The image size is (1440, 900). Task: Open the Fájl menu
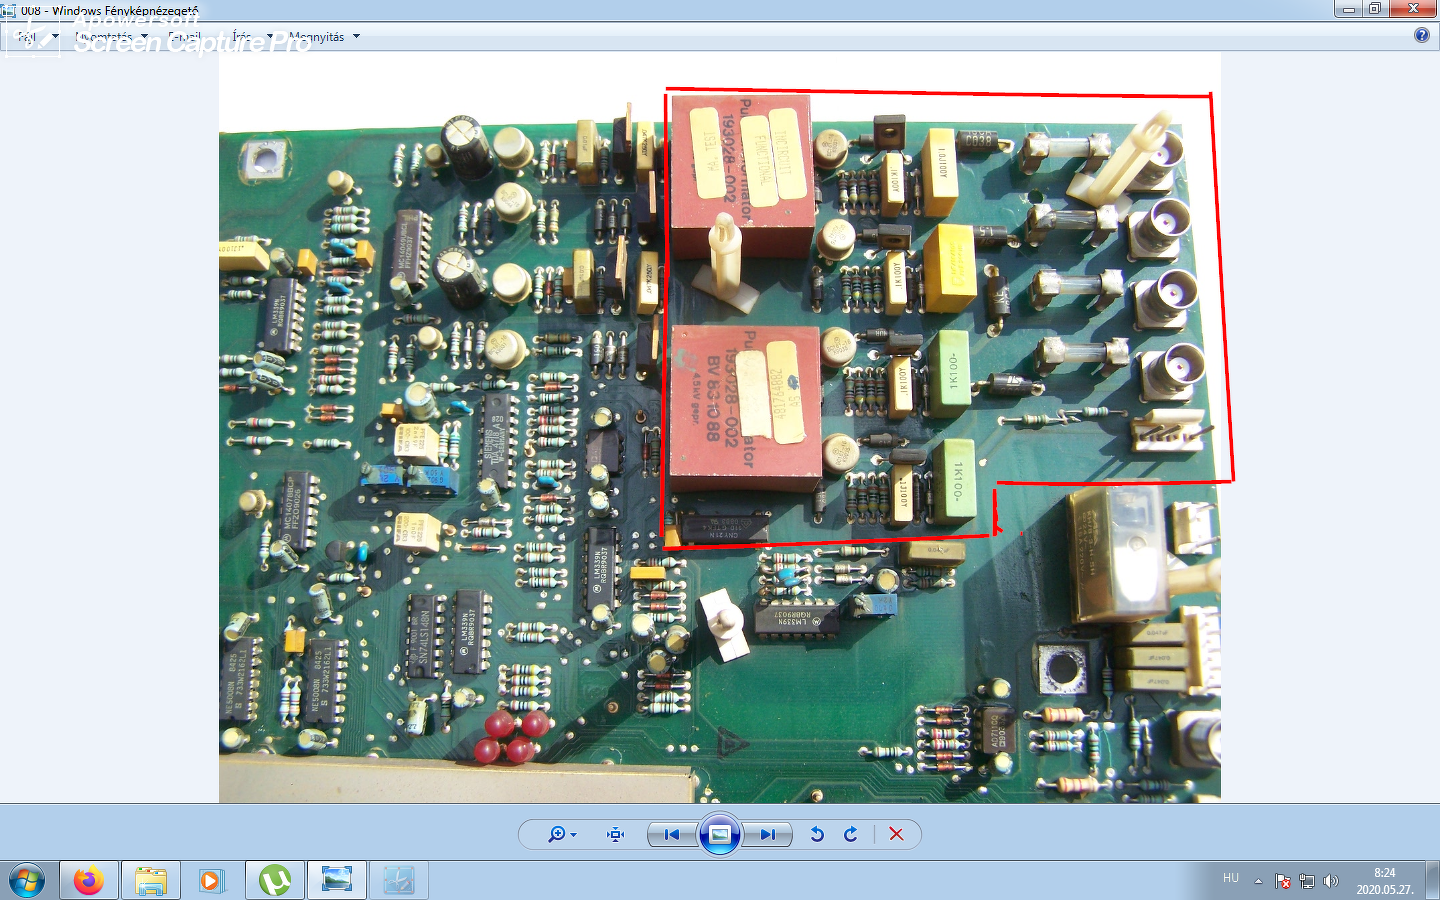(35, 37)
